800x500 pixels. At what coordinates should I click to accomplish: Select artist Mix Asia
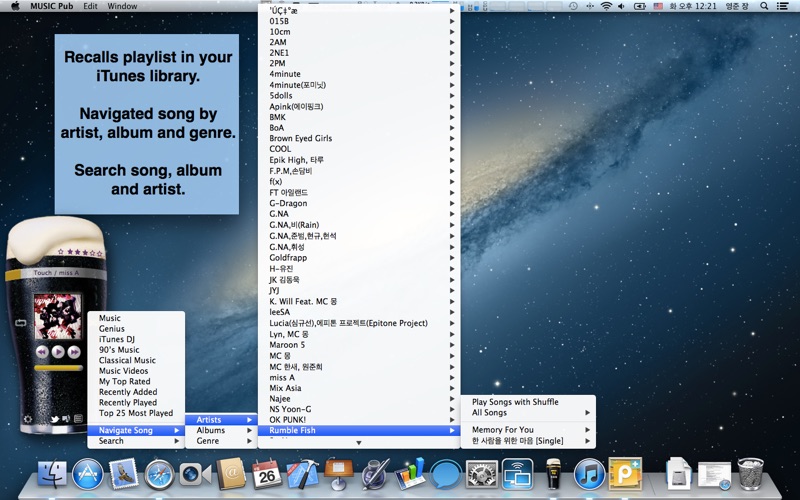click(x=359, y=388)
